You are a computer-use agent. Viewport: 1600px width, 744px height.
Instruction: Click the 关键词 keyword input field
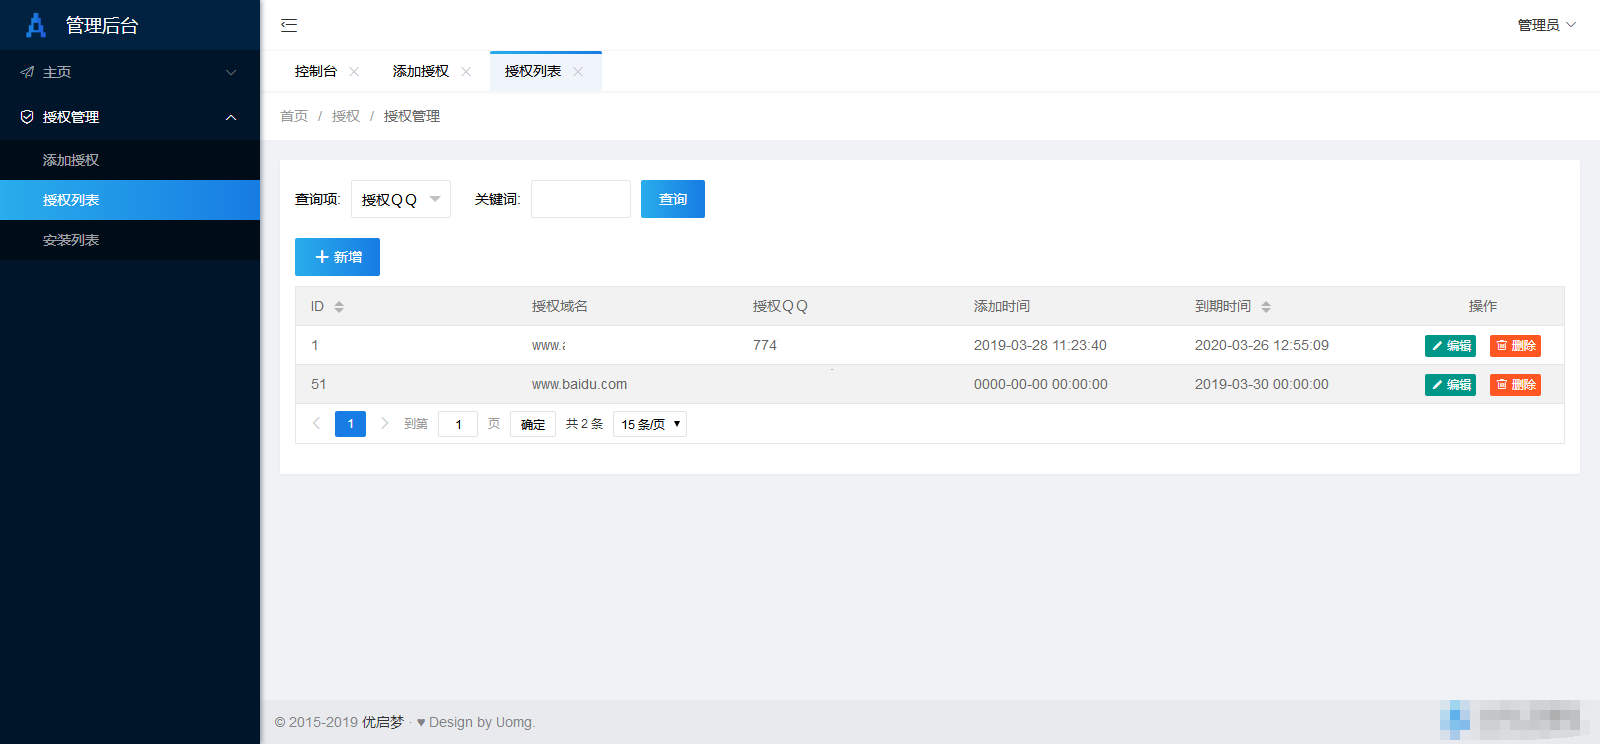coord(580,199)
